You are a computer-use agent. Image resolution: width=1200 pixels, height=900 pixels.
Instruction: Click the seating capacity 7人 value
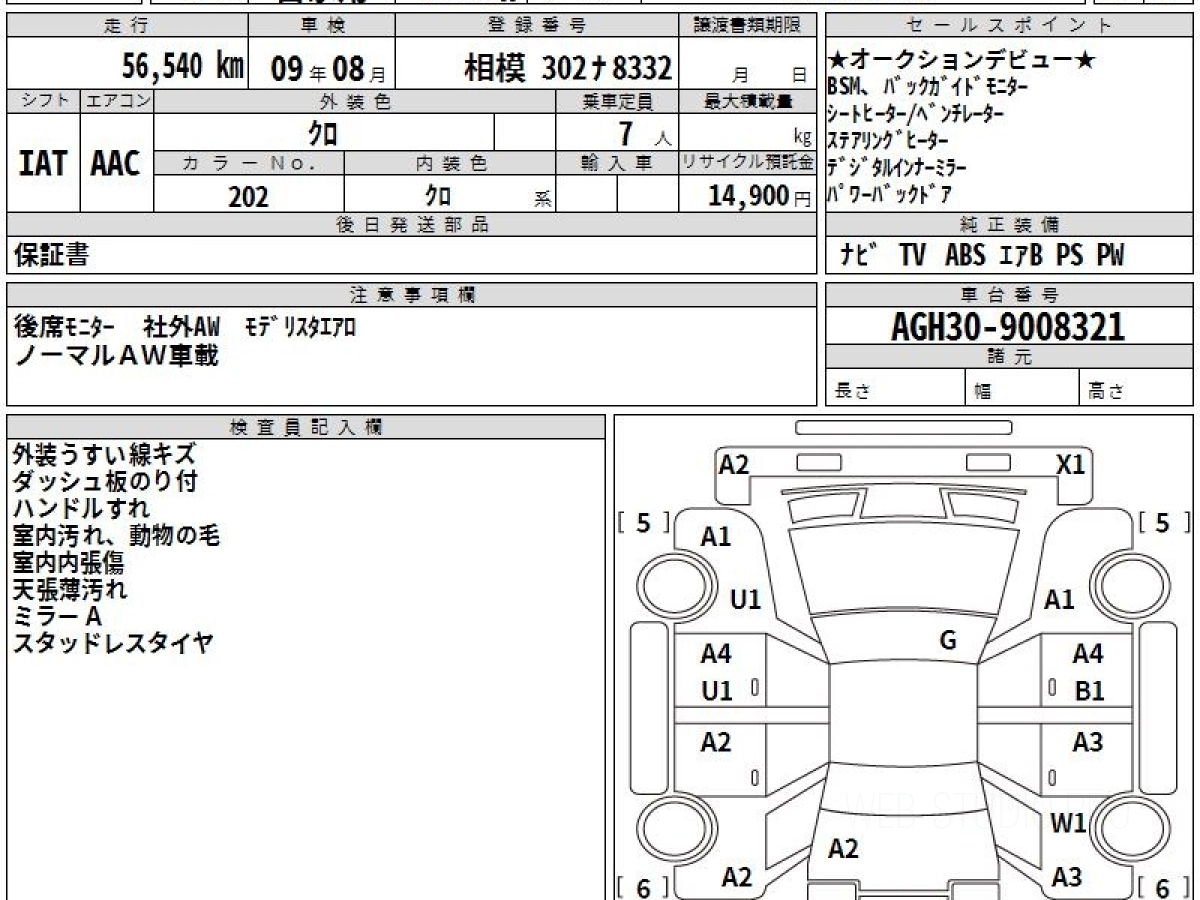click(x=645, y=132)
